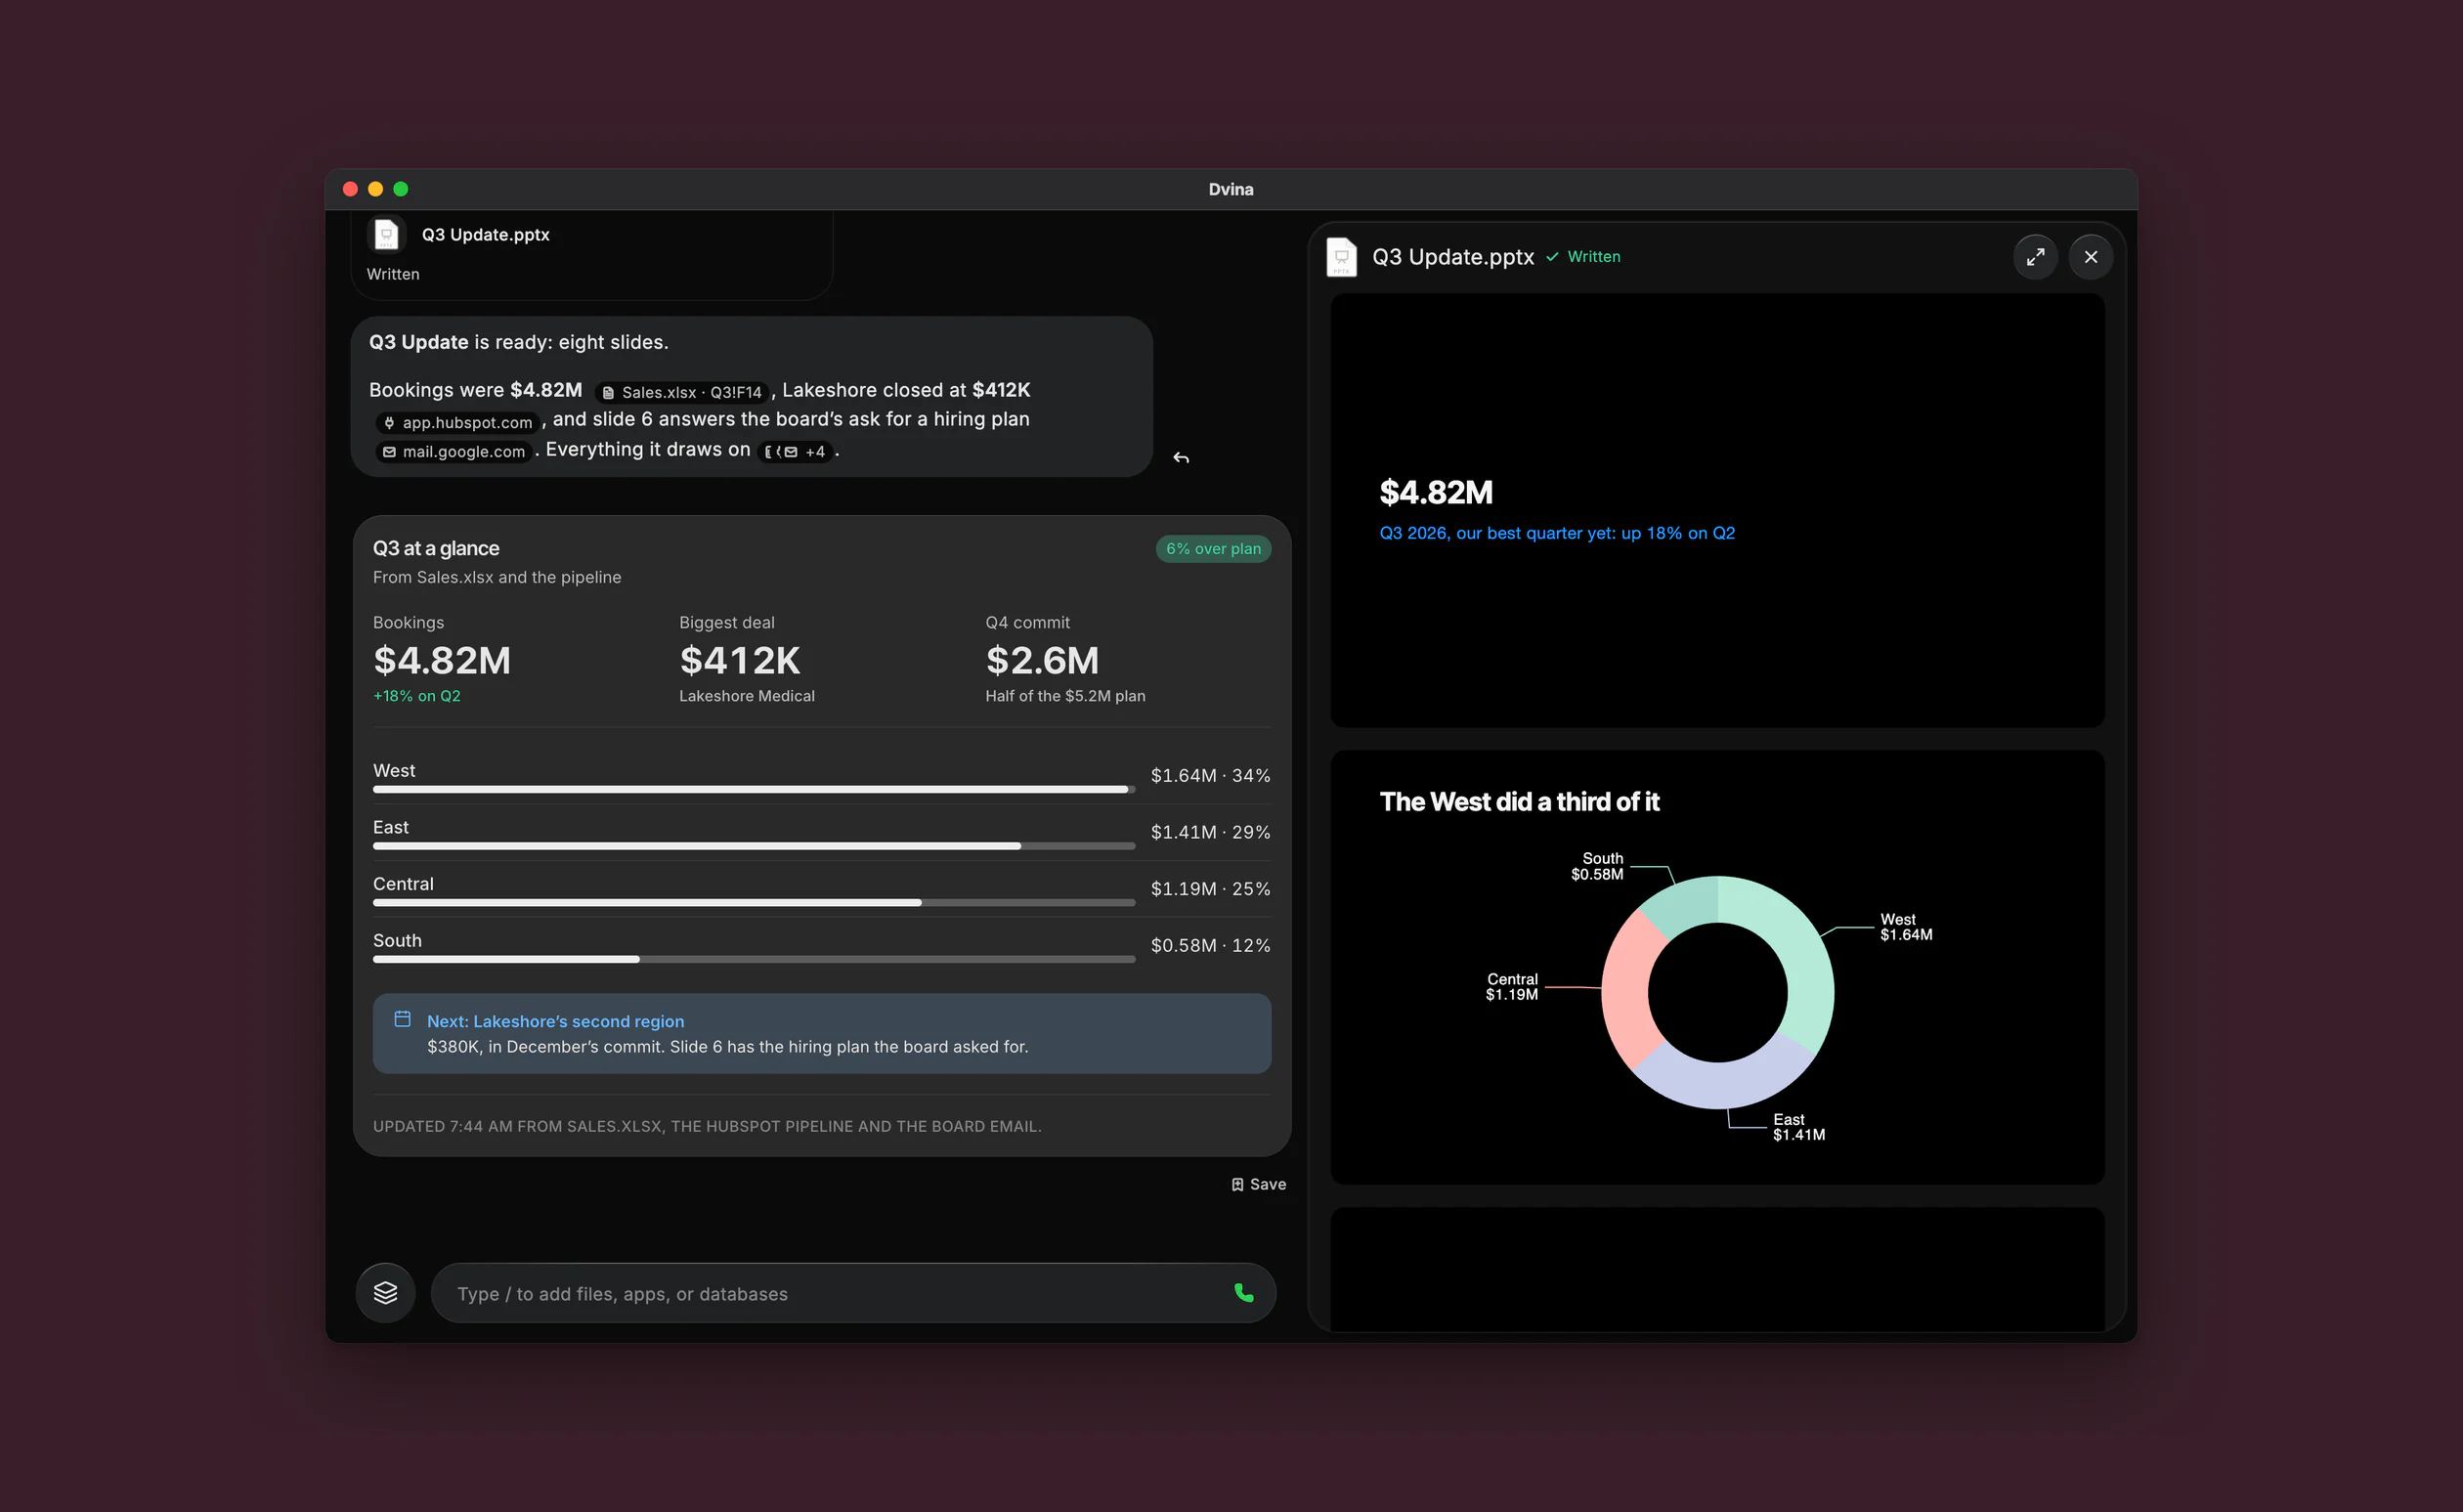Click the Q3 Update.pptx file icon in chat
2463x1512 pixels.
[x=386, y=235]
